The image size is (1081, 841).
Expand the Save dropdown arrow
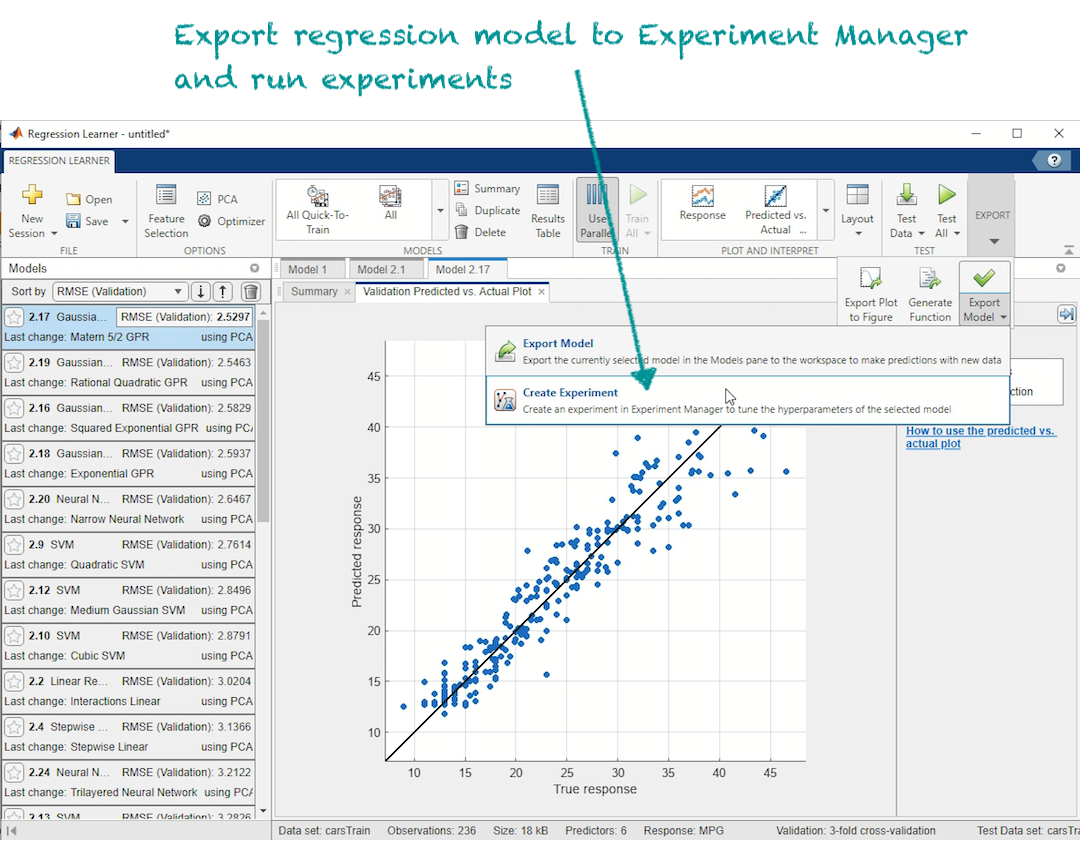pyautogui.click(x=125, y=222)
